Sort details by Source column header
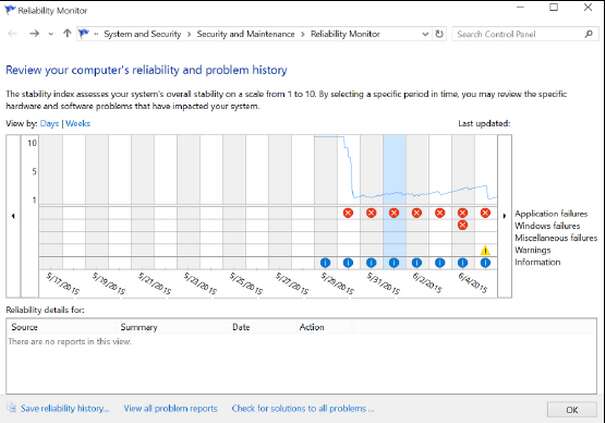Image resolution: width=605 pixels, height=423 pixels. 25,327
